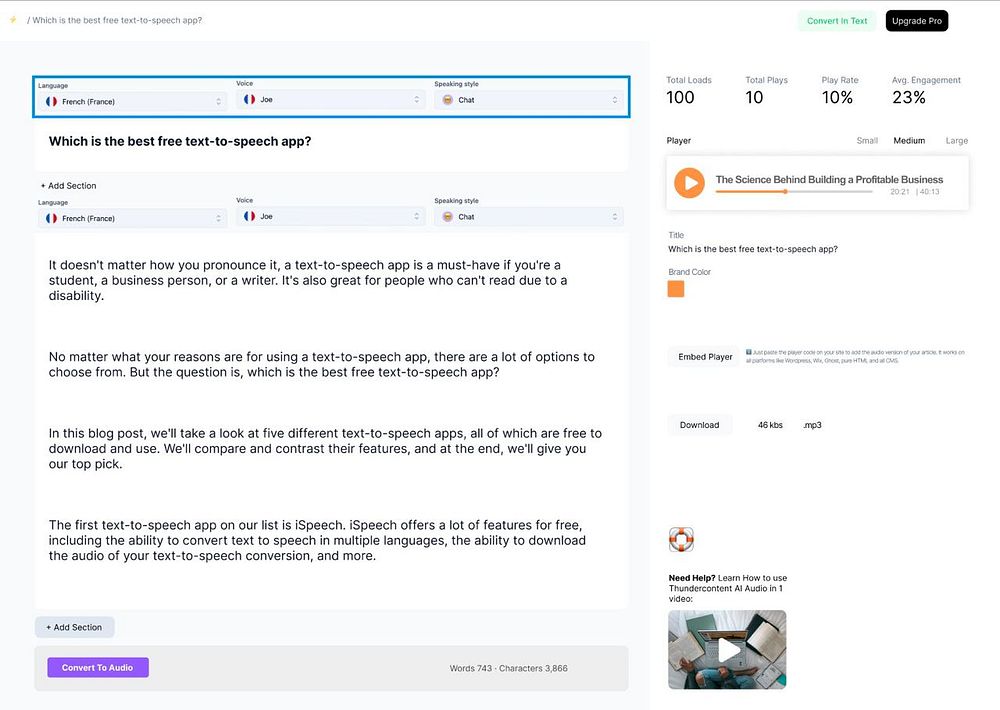Open the top Language dropdown
The image size is (1000, 710).
[132, 101]
